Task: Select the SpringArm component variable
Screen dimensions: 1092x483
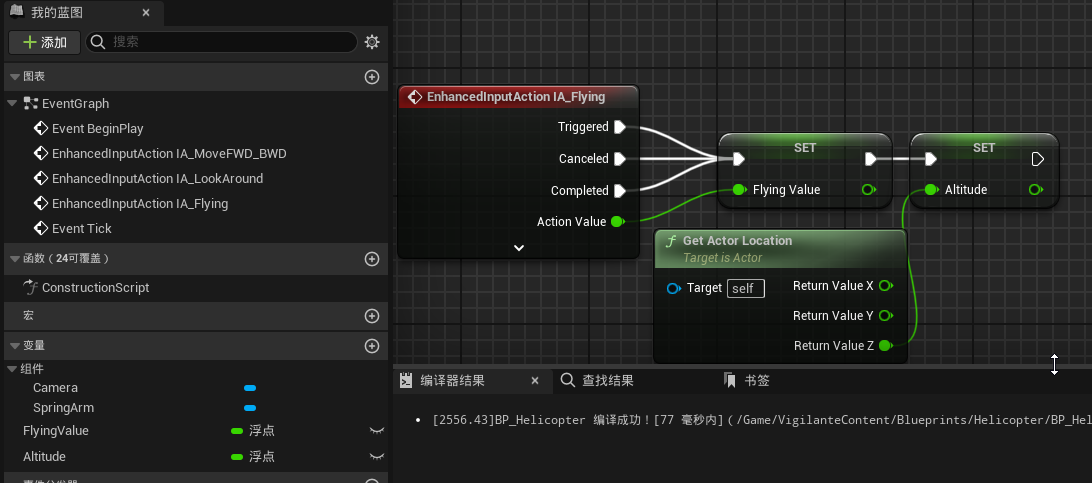Action: [x=63, y=408]
